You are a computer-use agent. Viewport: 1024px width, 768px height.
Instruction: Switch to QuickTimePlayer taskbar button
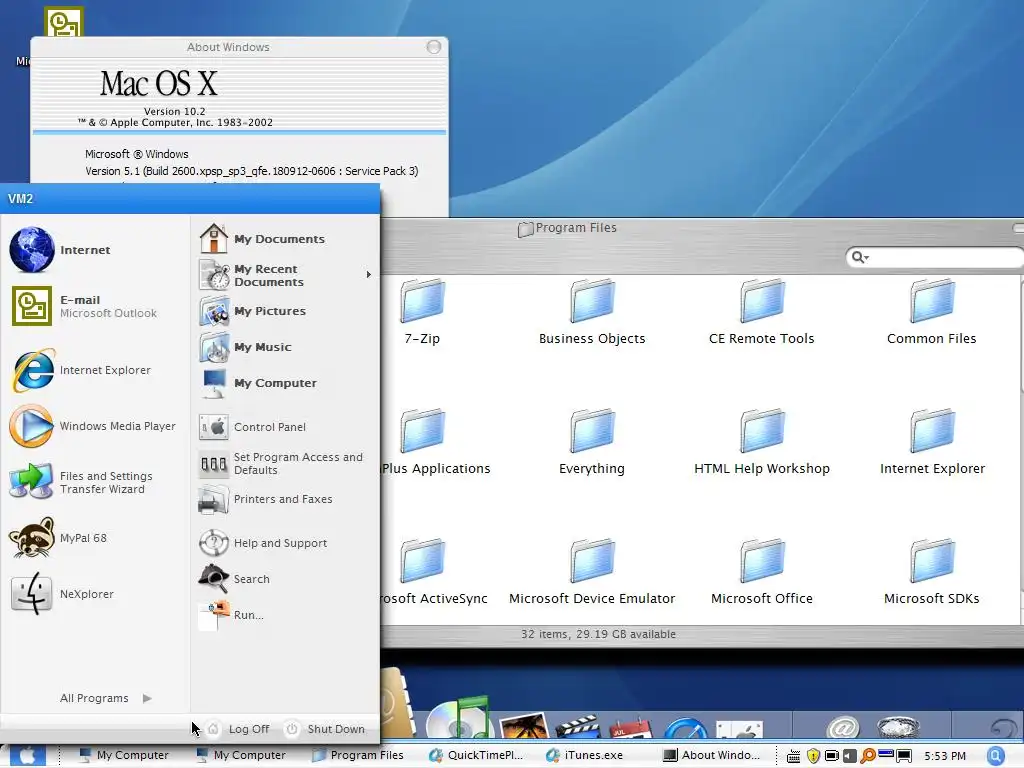pyautogui.click(x=475, y=756)
